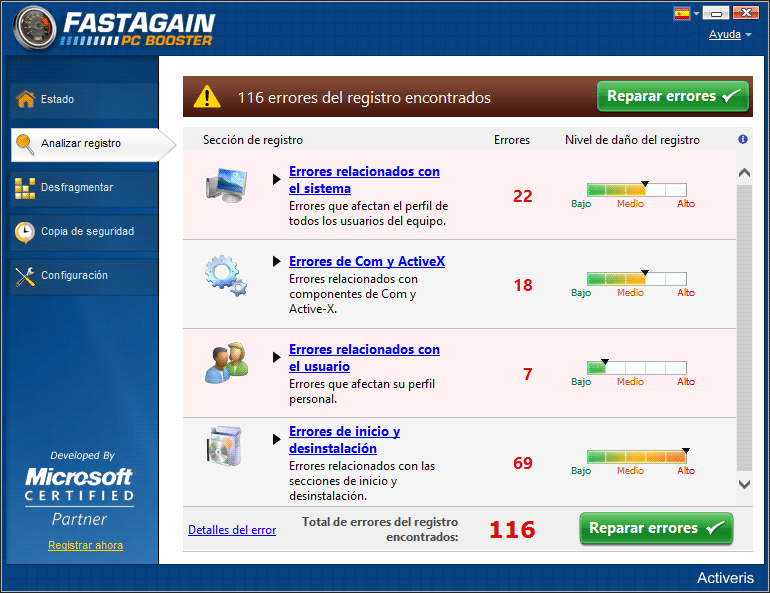770x593 pixels.
Task: Click the vertical scrollbar track
Action: [744, 328]
